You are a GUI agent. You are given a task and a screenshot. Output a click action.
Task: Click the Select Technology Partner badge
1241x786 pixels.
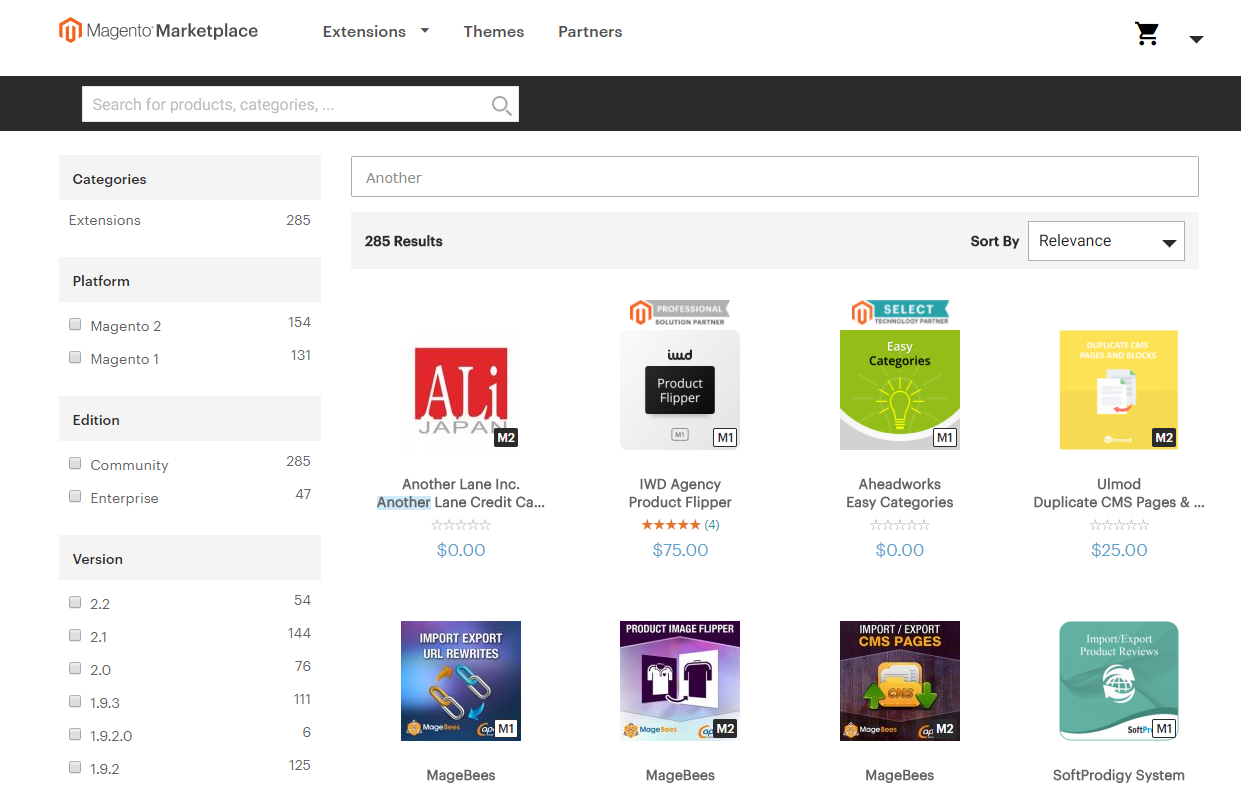(x=900, y=313)
